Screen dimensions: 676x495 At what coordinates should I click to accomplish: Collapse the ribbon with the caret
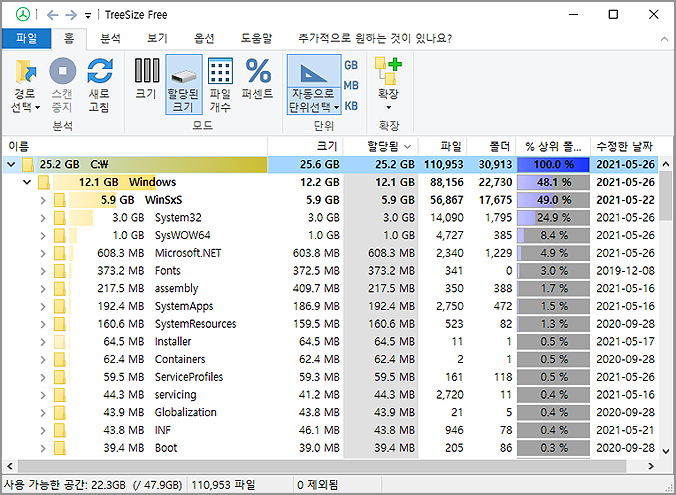pos(664,39)
